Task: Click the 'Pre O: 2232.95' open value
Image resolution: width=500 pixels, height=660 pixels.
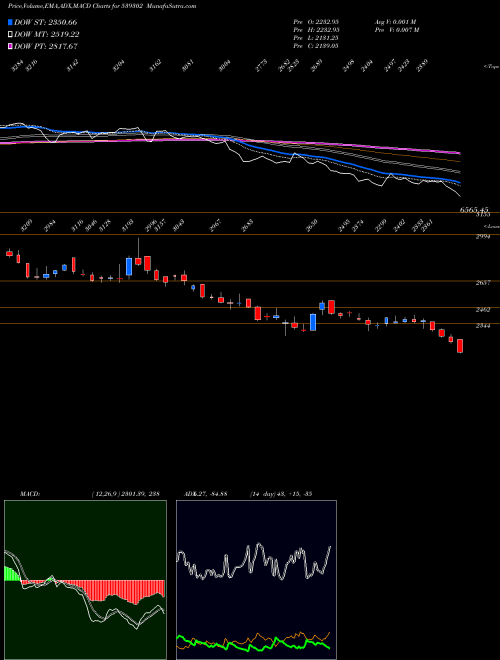Action: click(316, 22)
